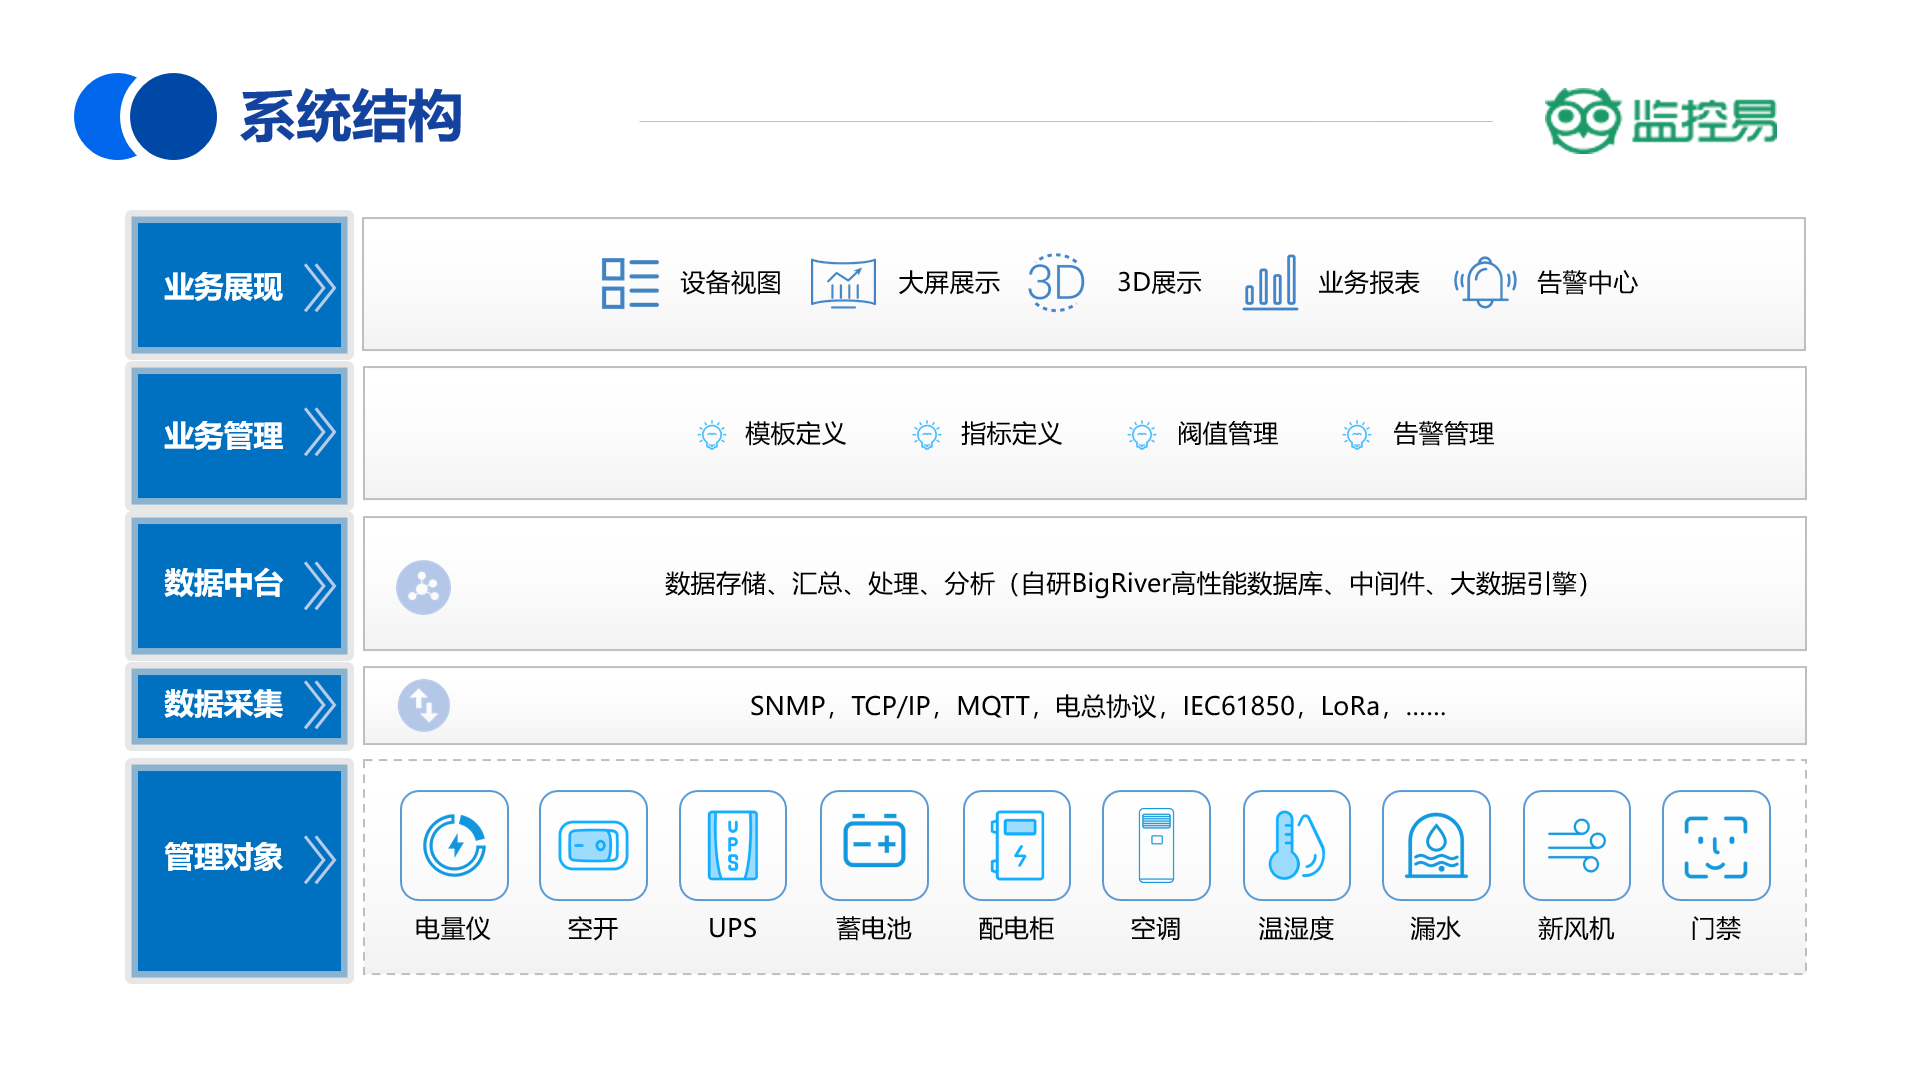
Task: Click lightbulb icon beside 告警管理
Action: [x=1357, y=435]
